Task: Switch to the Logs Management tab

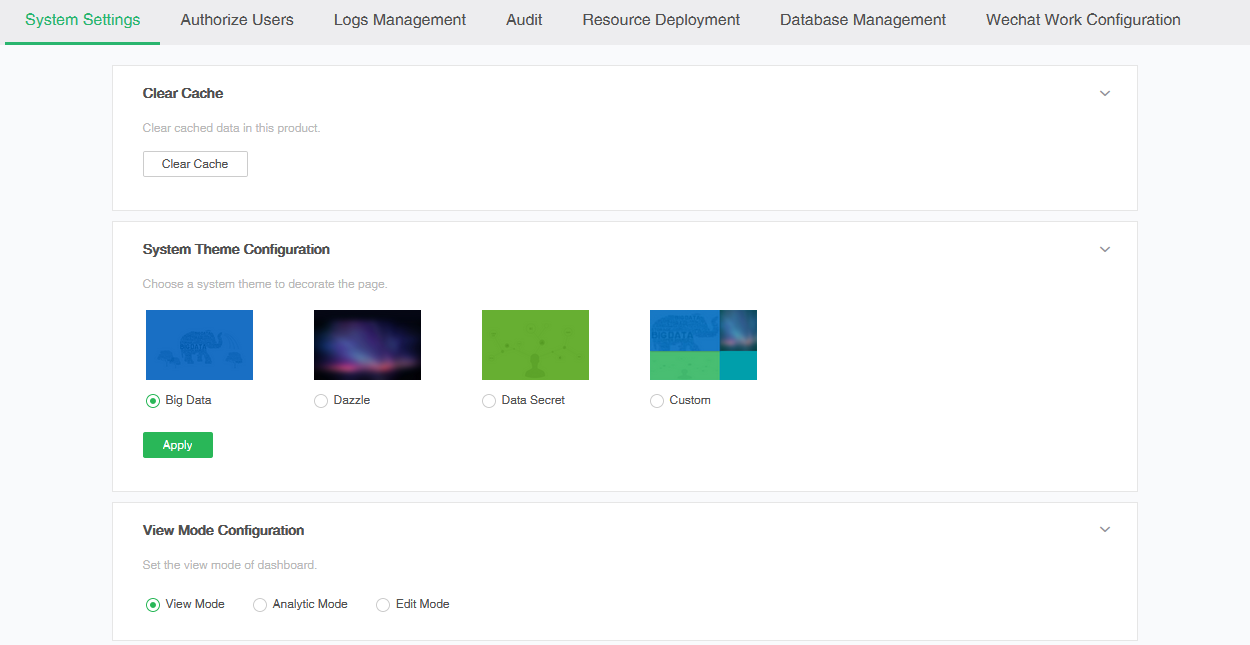Action: tap(400, 20)
